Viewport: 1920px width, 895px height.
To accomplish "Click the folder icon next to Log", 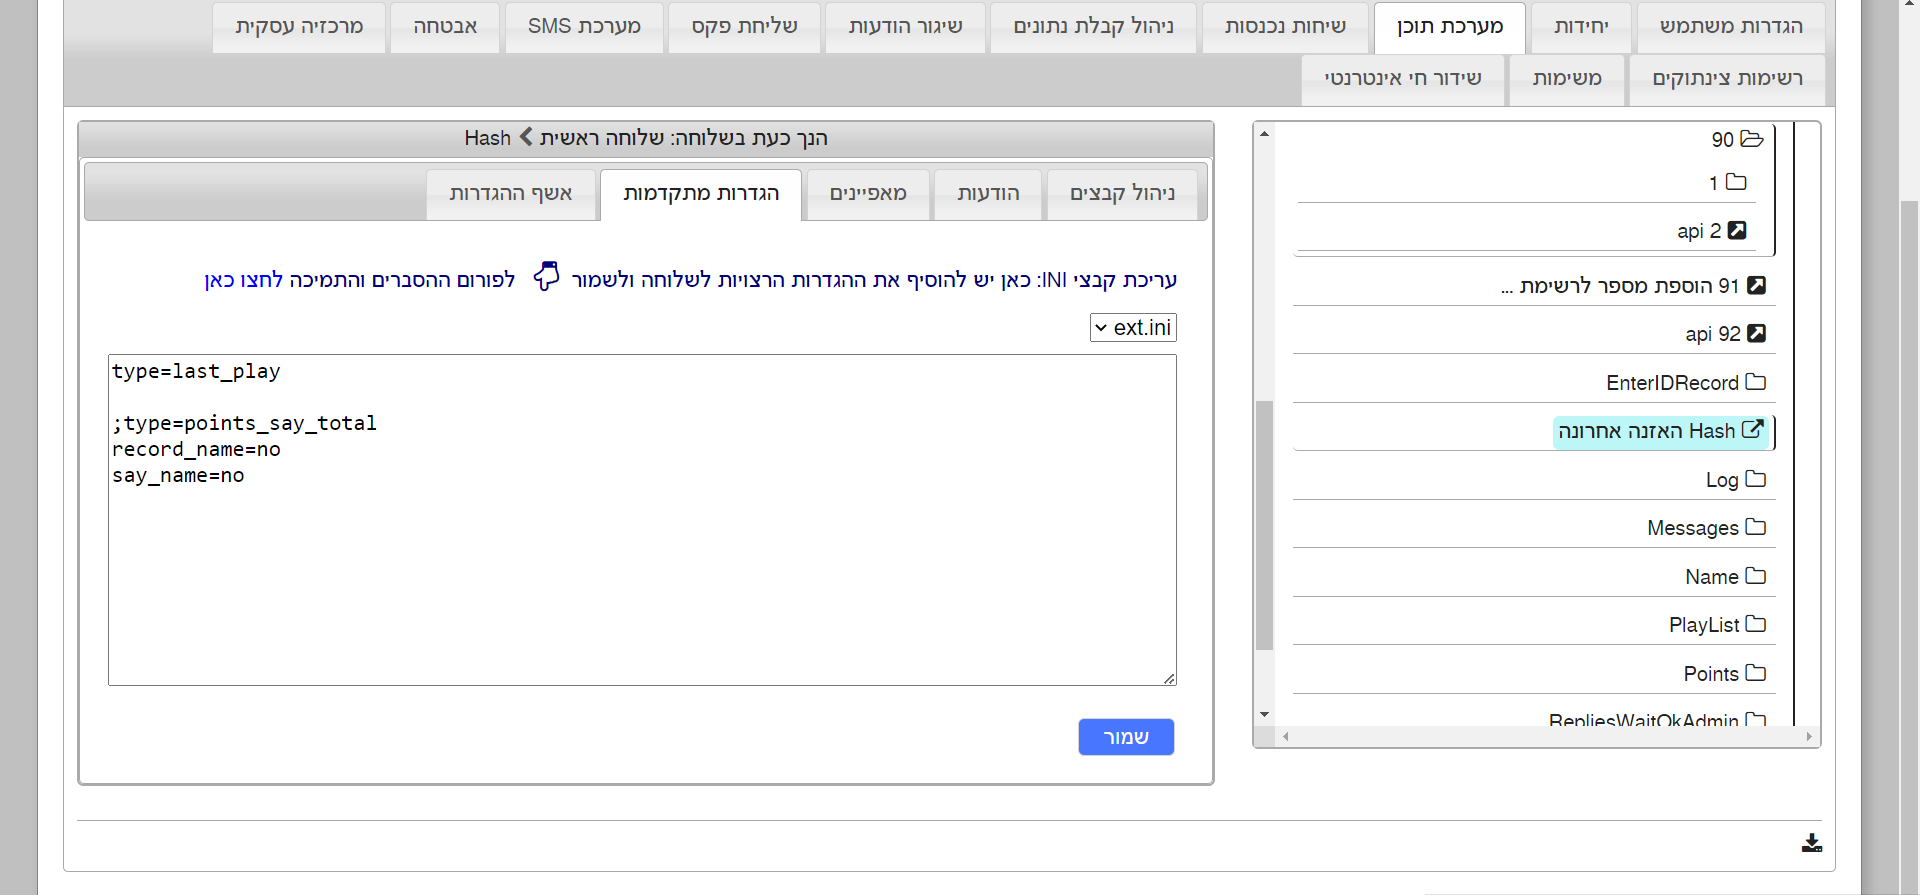I will pyautogui.click(x=1755, y=479).
